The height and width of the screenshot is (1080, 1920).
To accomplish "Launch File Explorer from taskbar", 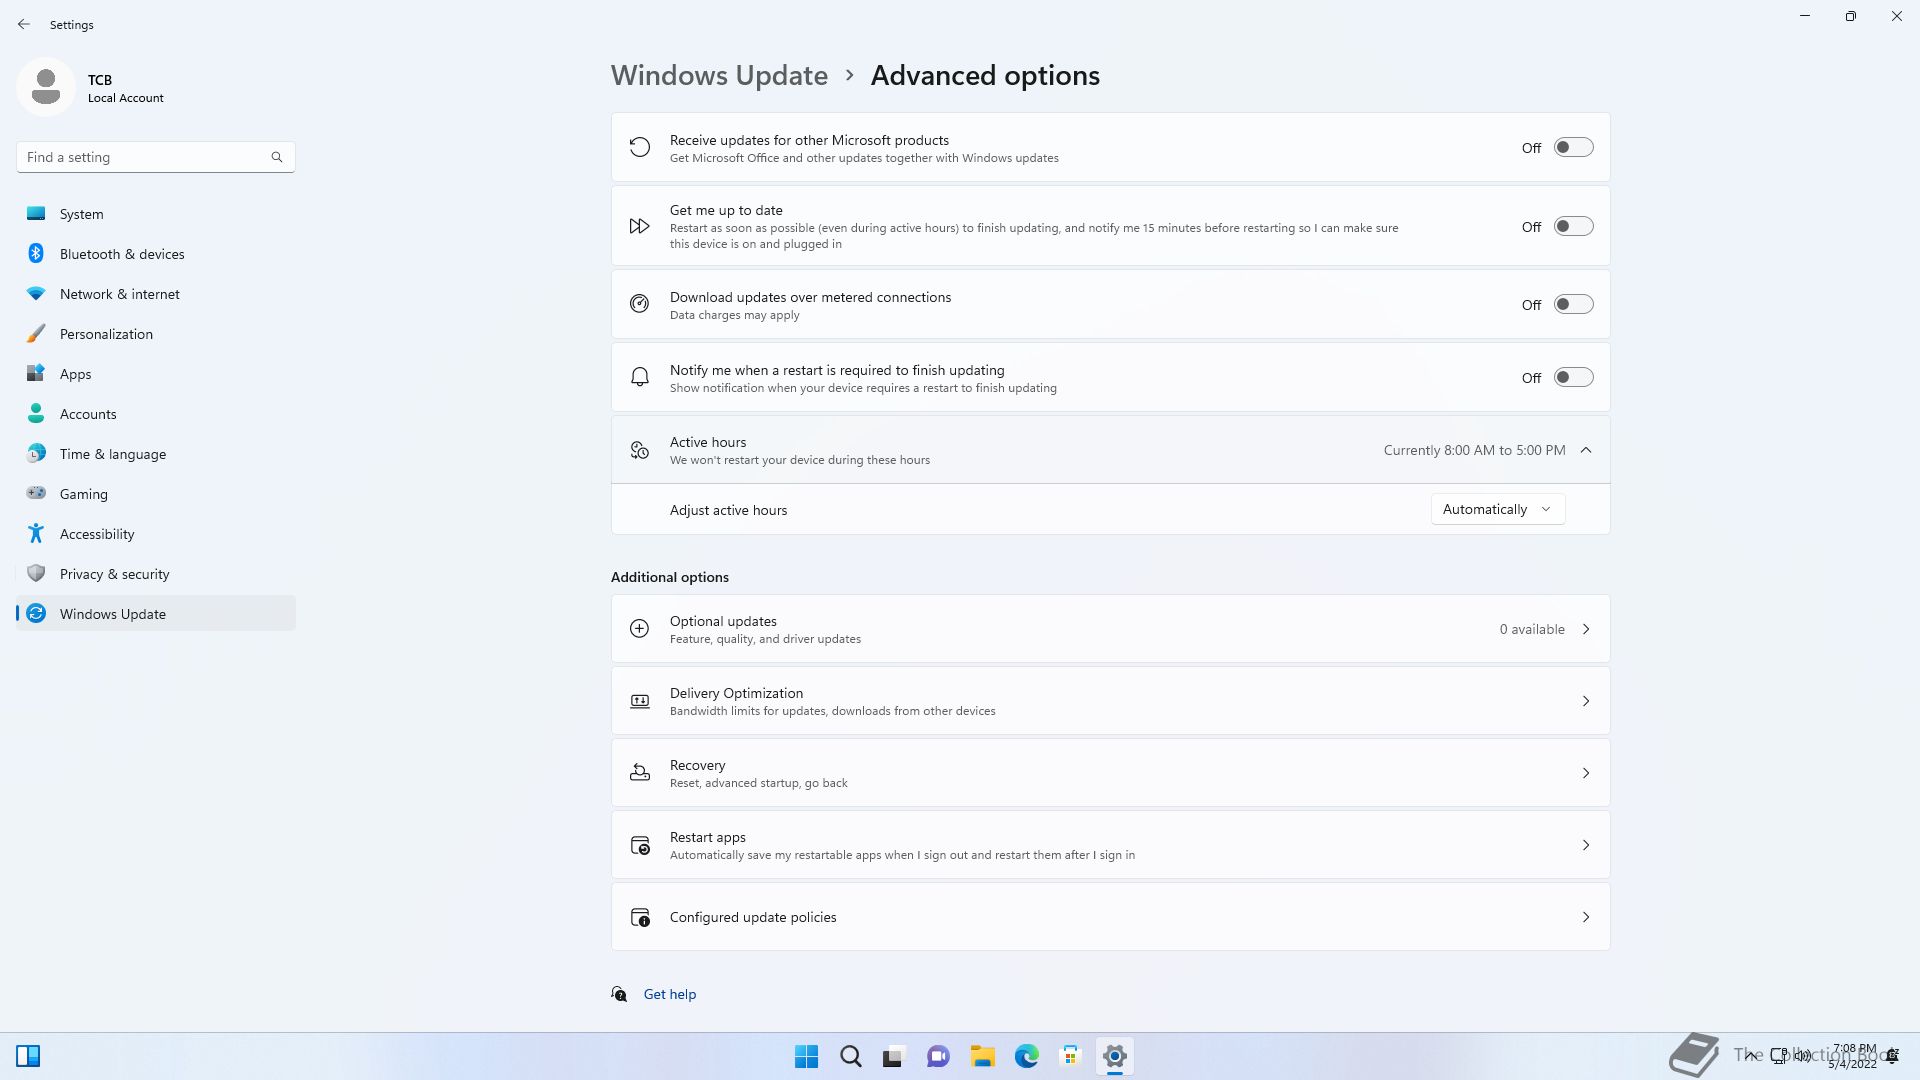I will pyautogui.click(x=982, y=1056).
